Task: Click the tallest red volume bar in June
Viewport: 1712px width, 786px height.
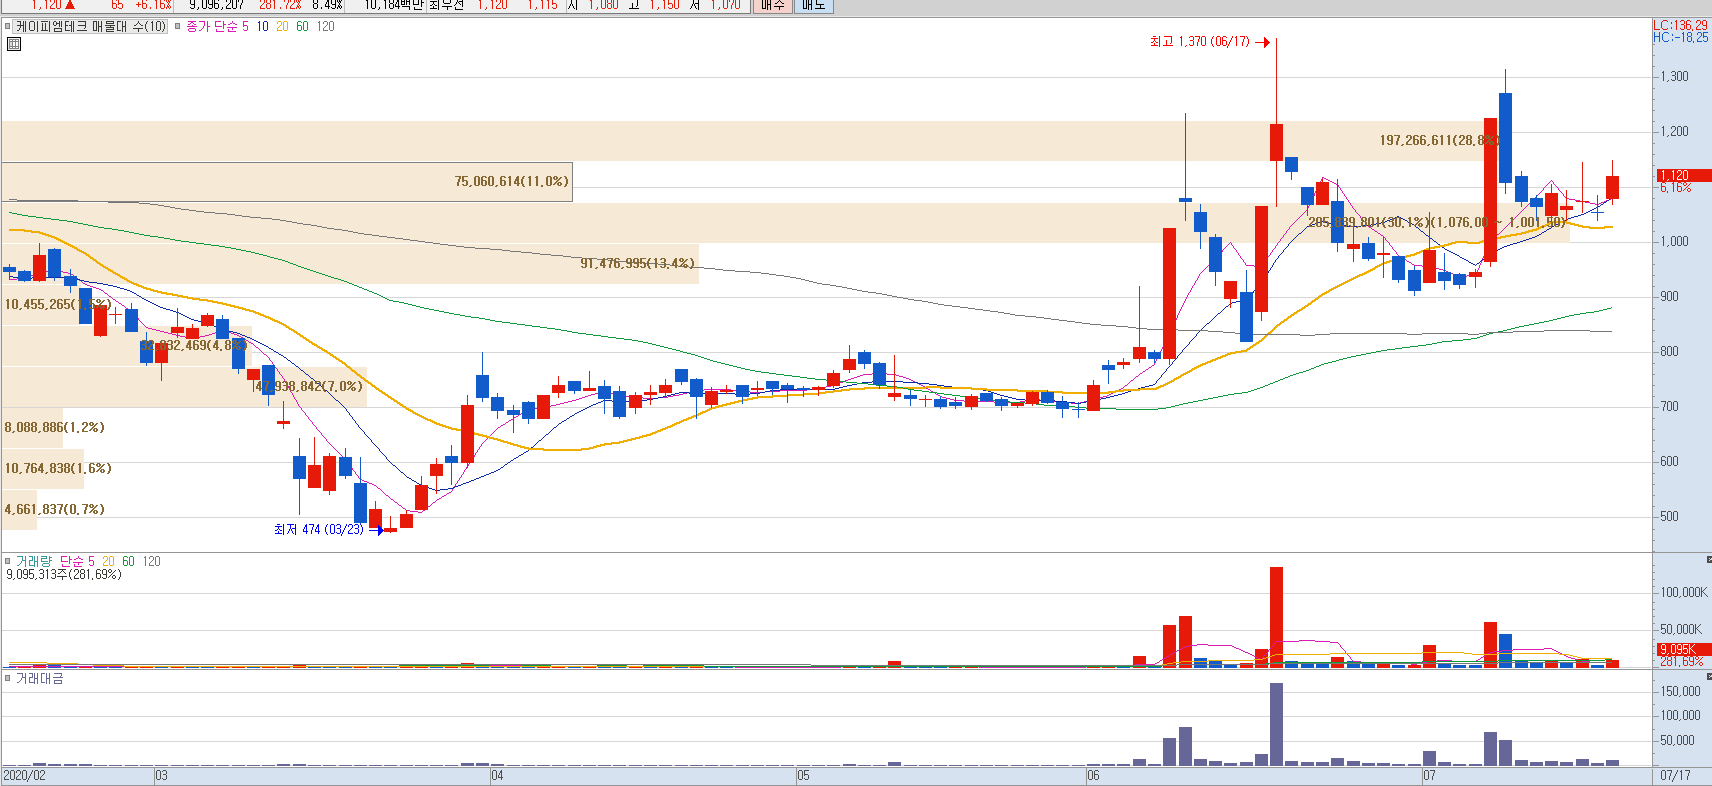Action: (x=1276, y=616)
